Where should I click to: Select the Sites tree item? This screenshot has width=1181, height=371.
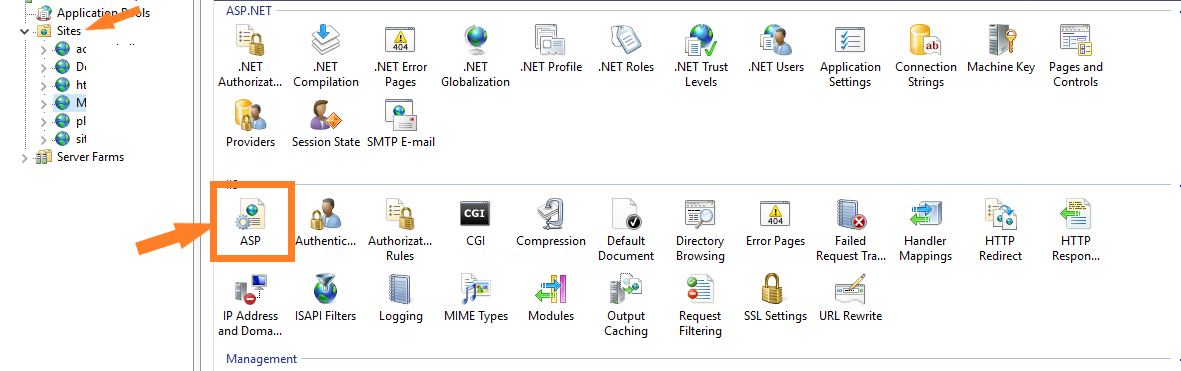pos(69,31)
